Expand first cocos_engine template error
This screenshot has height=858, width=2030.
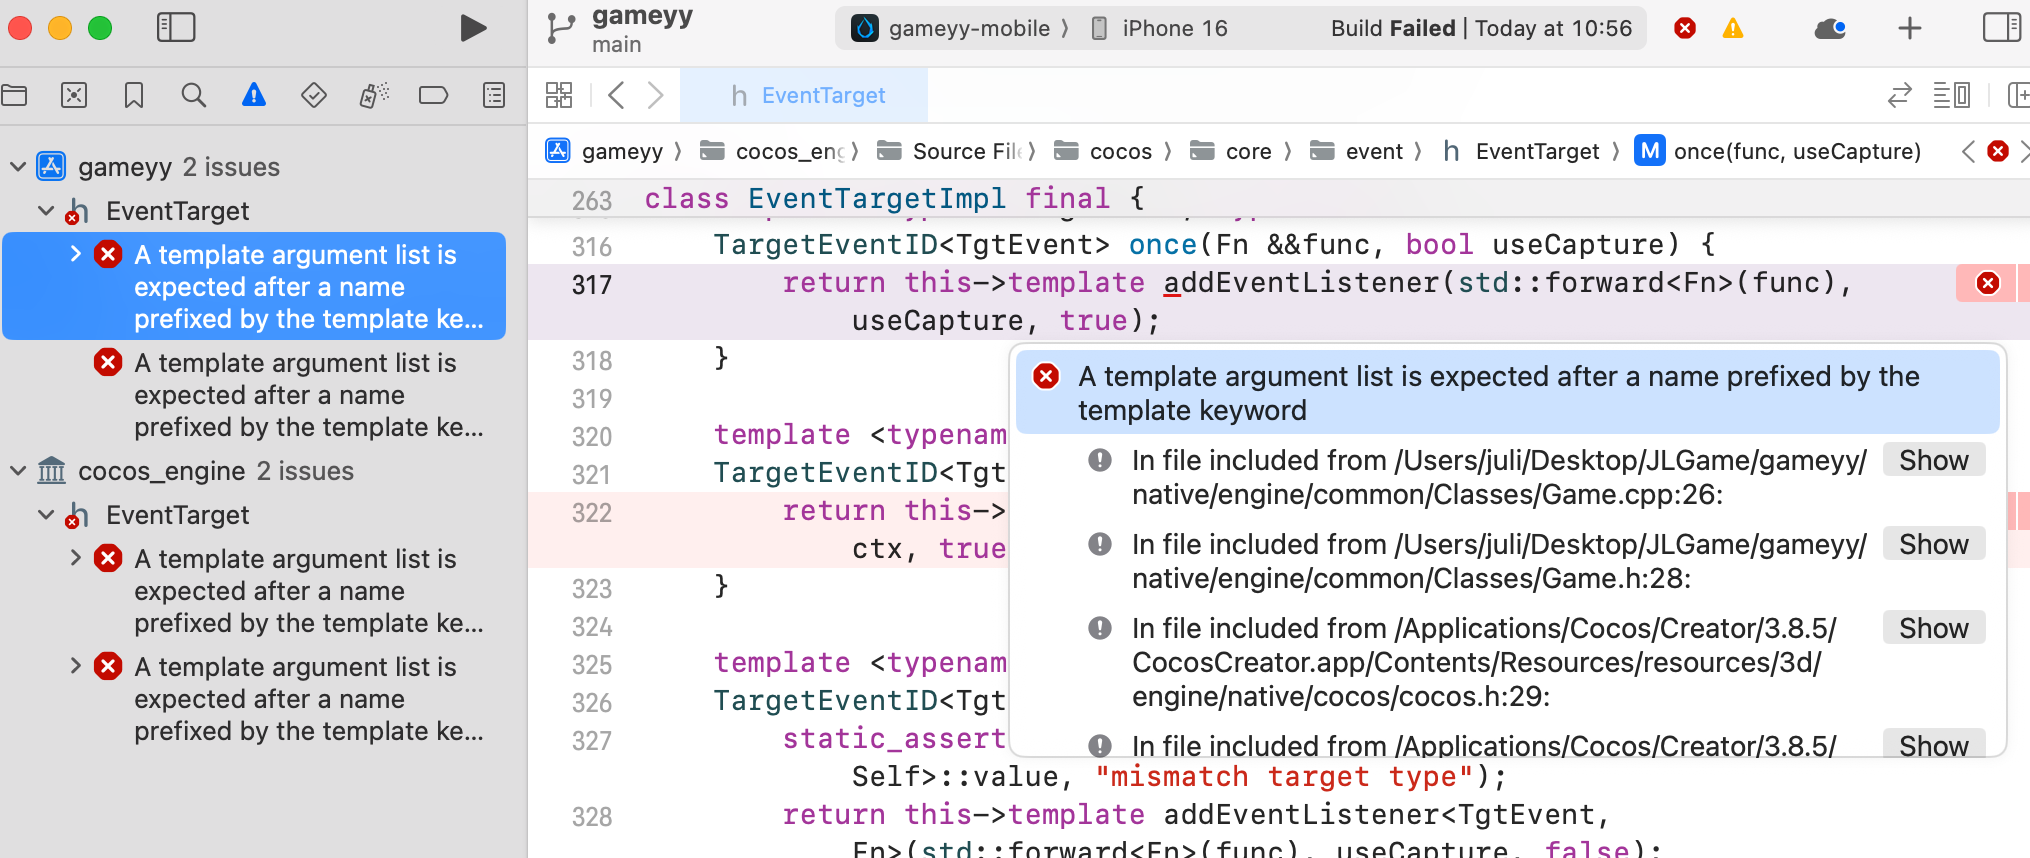click(76, 558)
